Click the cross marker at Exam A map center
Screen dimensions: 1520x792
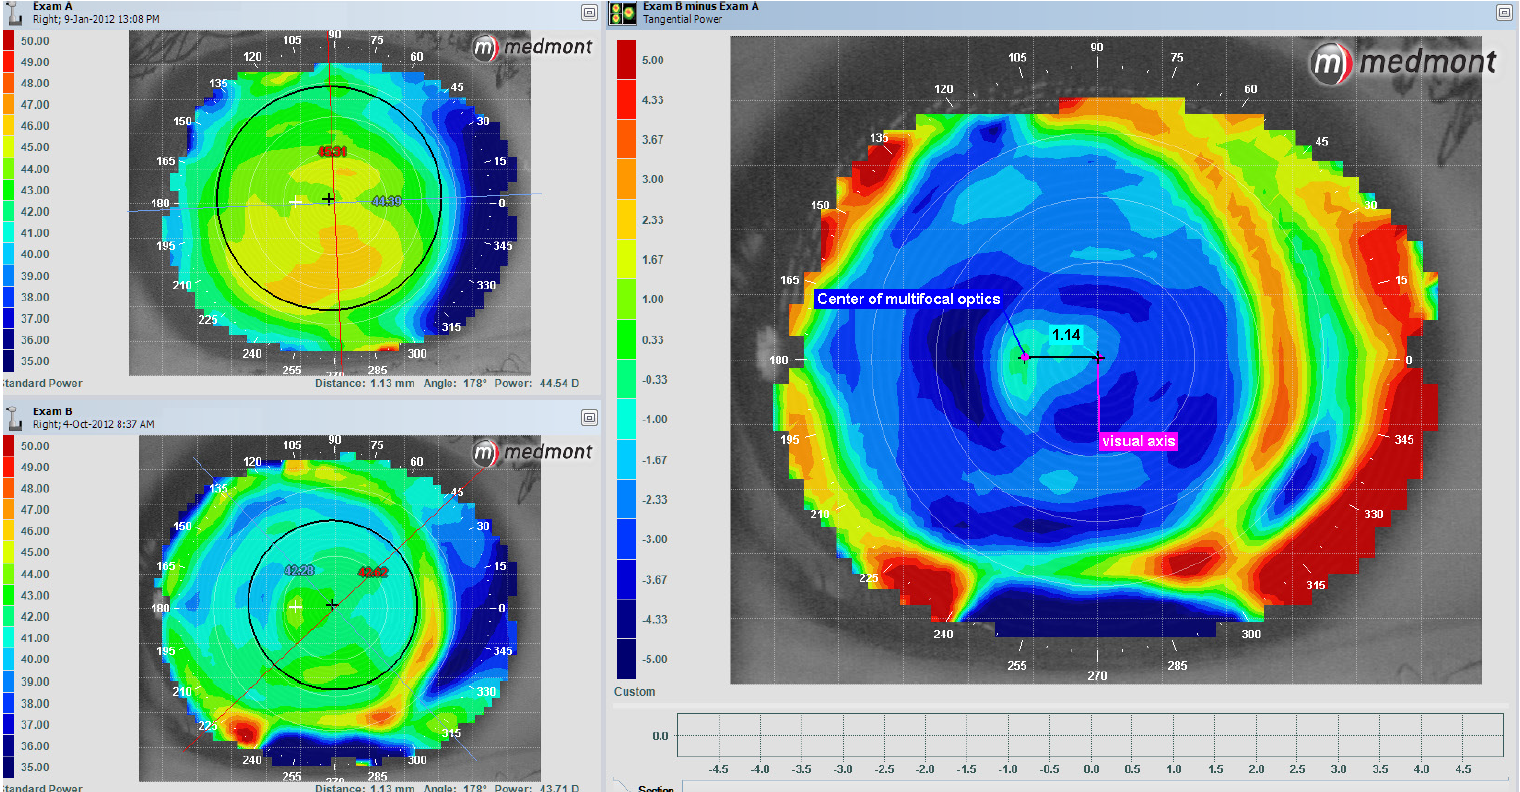point(328,199)
